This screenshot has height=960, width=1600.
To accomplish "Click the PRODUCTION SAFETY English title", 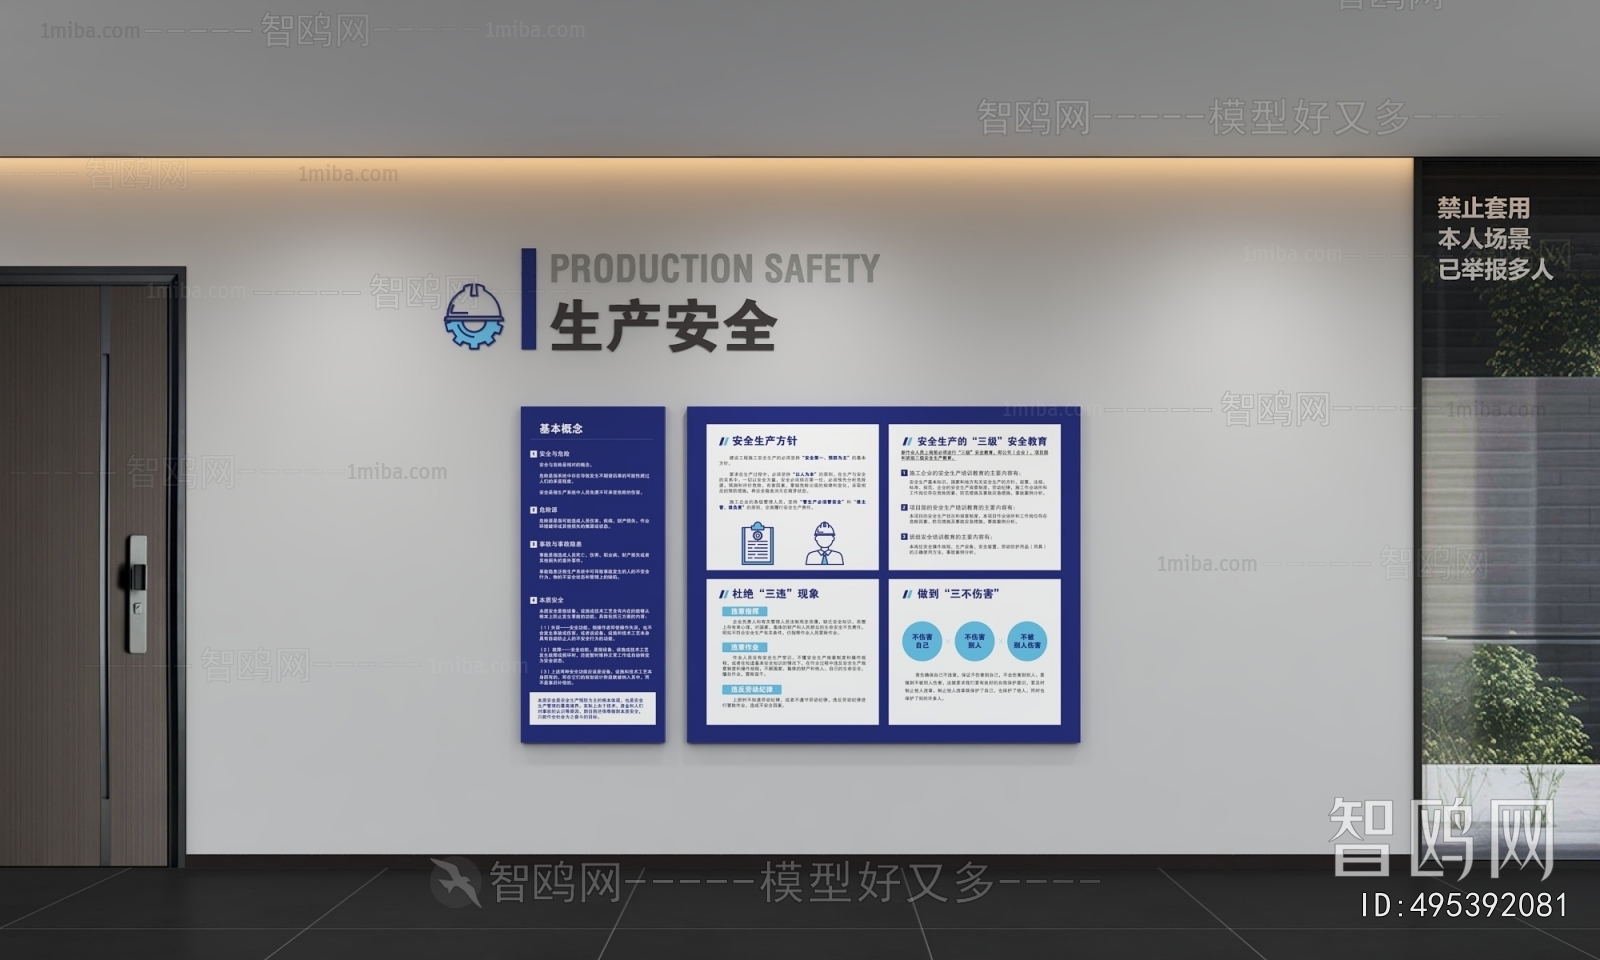I will [x=714, y=269].
